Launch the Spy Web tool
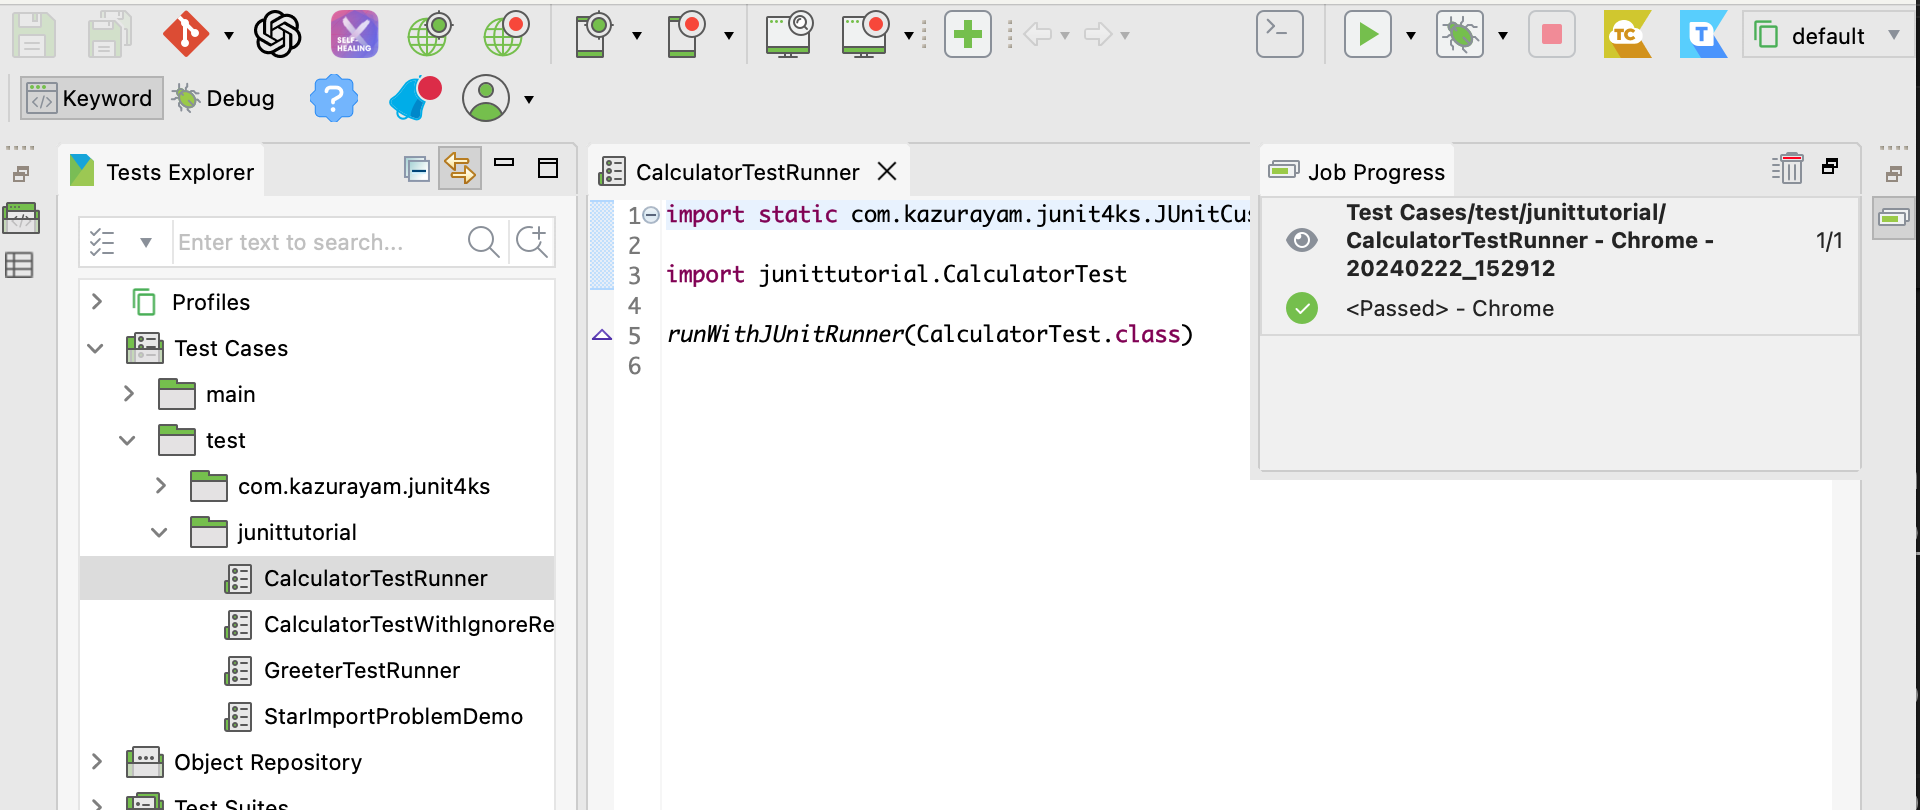This screenshot has height=810, width=1920. click(x=430, y=35)
